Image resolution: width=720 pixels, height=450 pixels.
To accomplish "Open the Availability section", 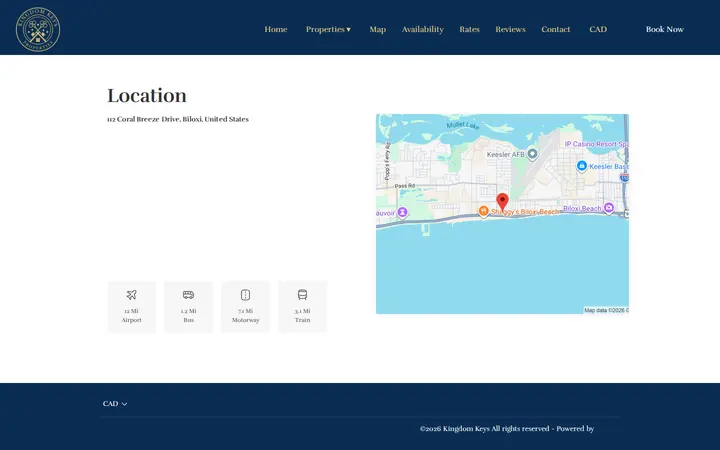I will 422,29.
